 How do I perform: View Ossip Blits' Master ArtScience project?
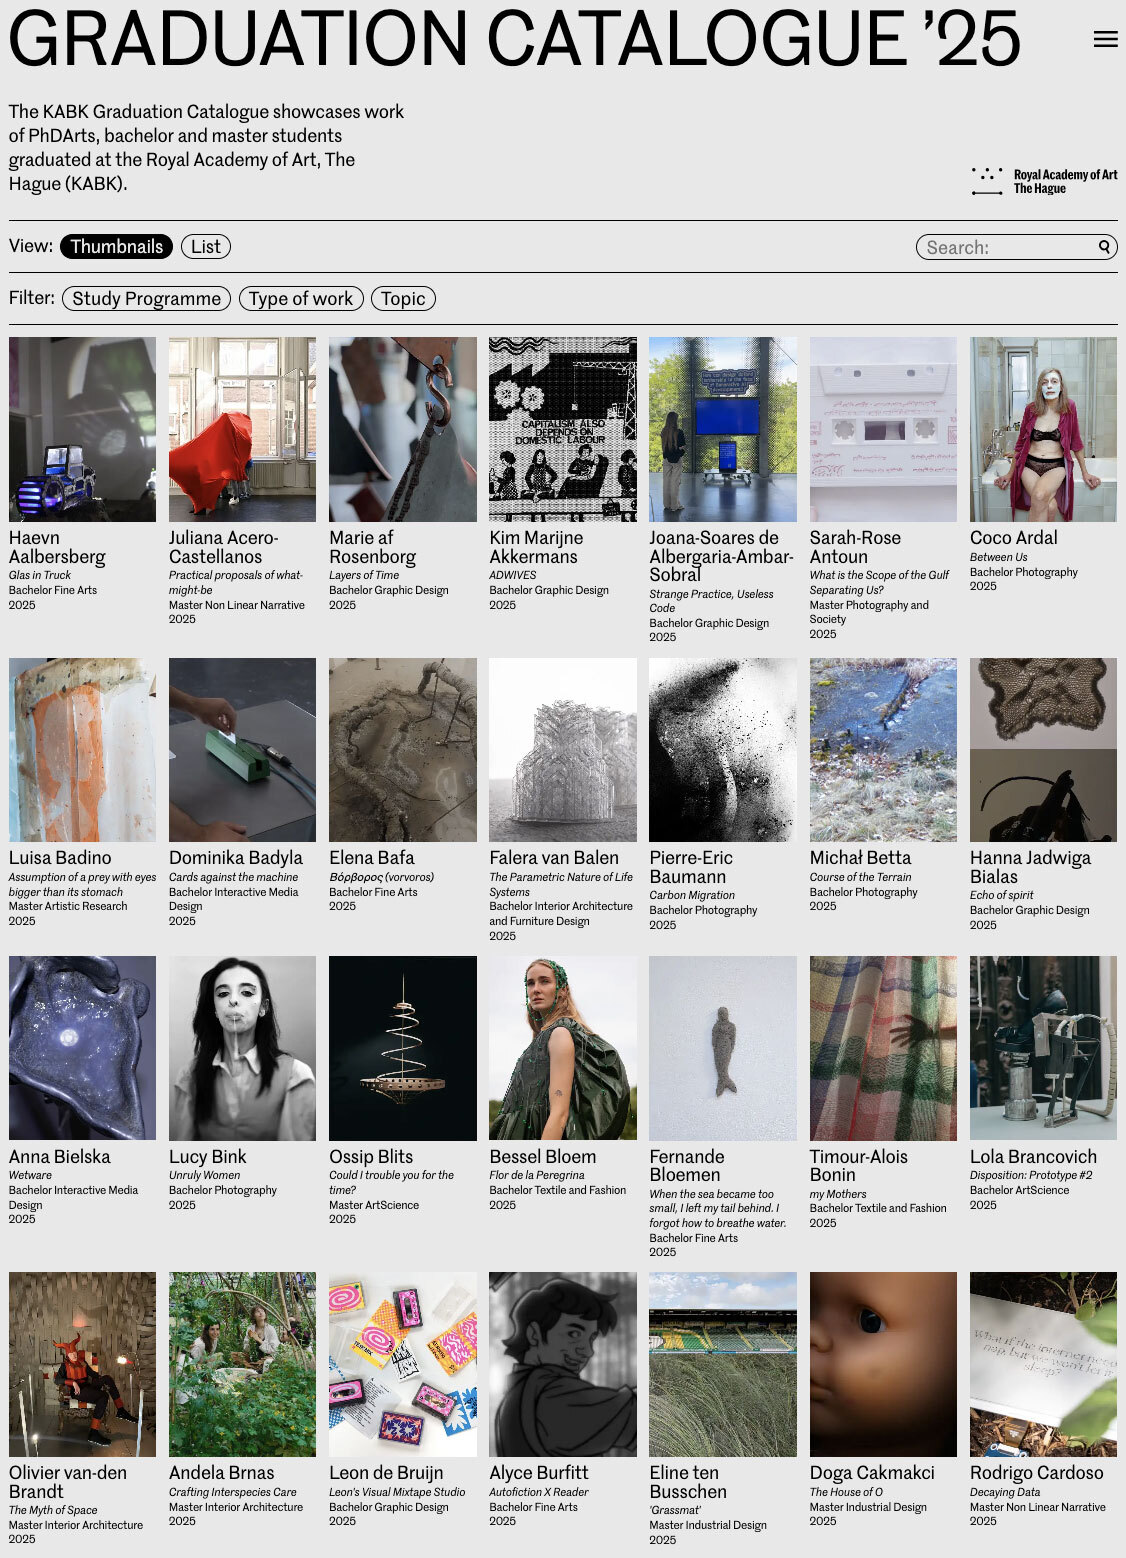coord(402,1047)
